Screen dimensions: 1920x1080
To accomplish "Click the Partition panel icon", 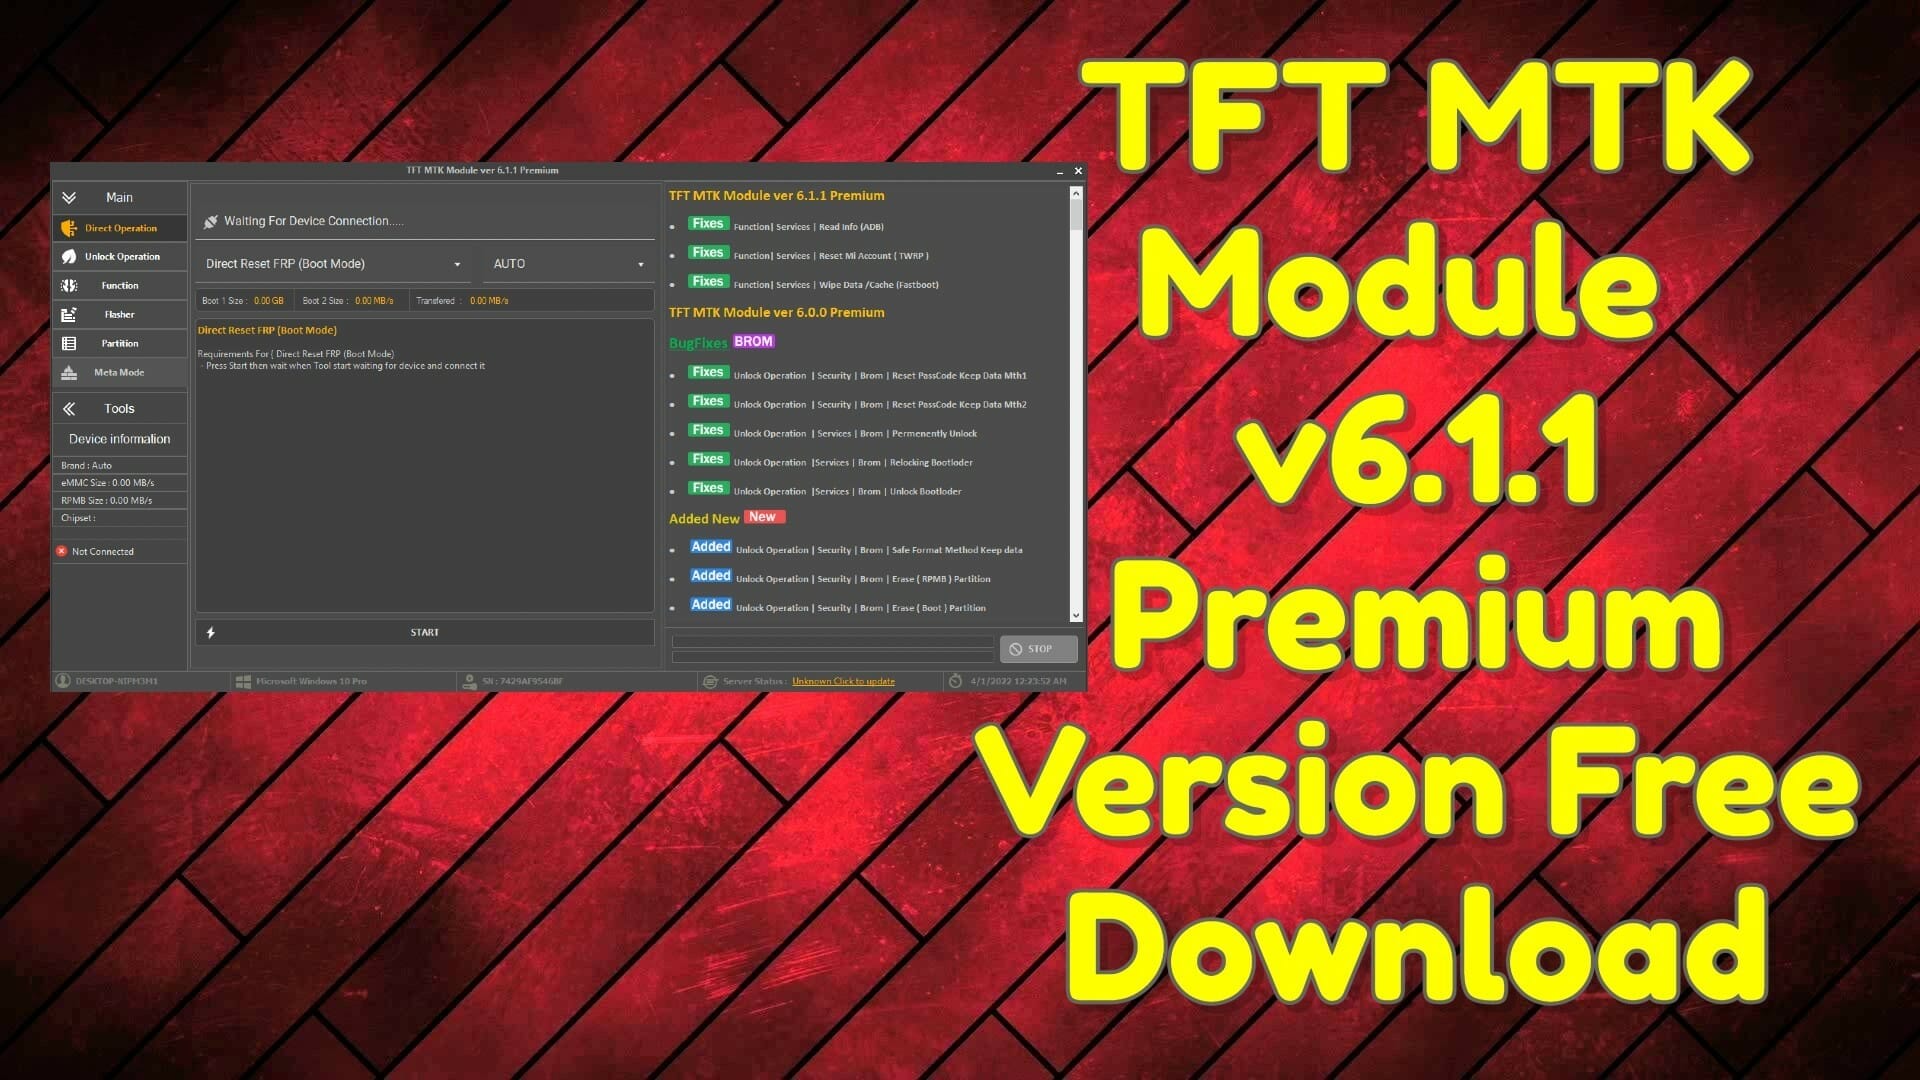I will [x=70, y=342].
